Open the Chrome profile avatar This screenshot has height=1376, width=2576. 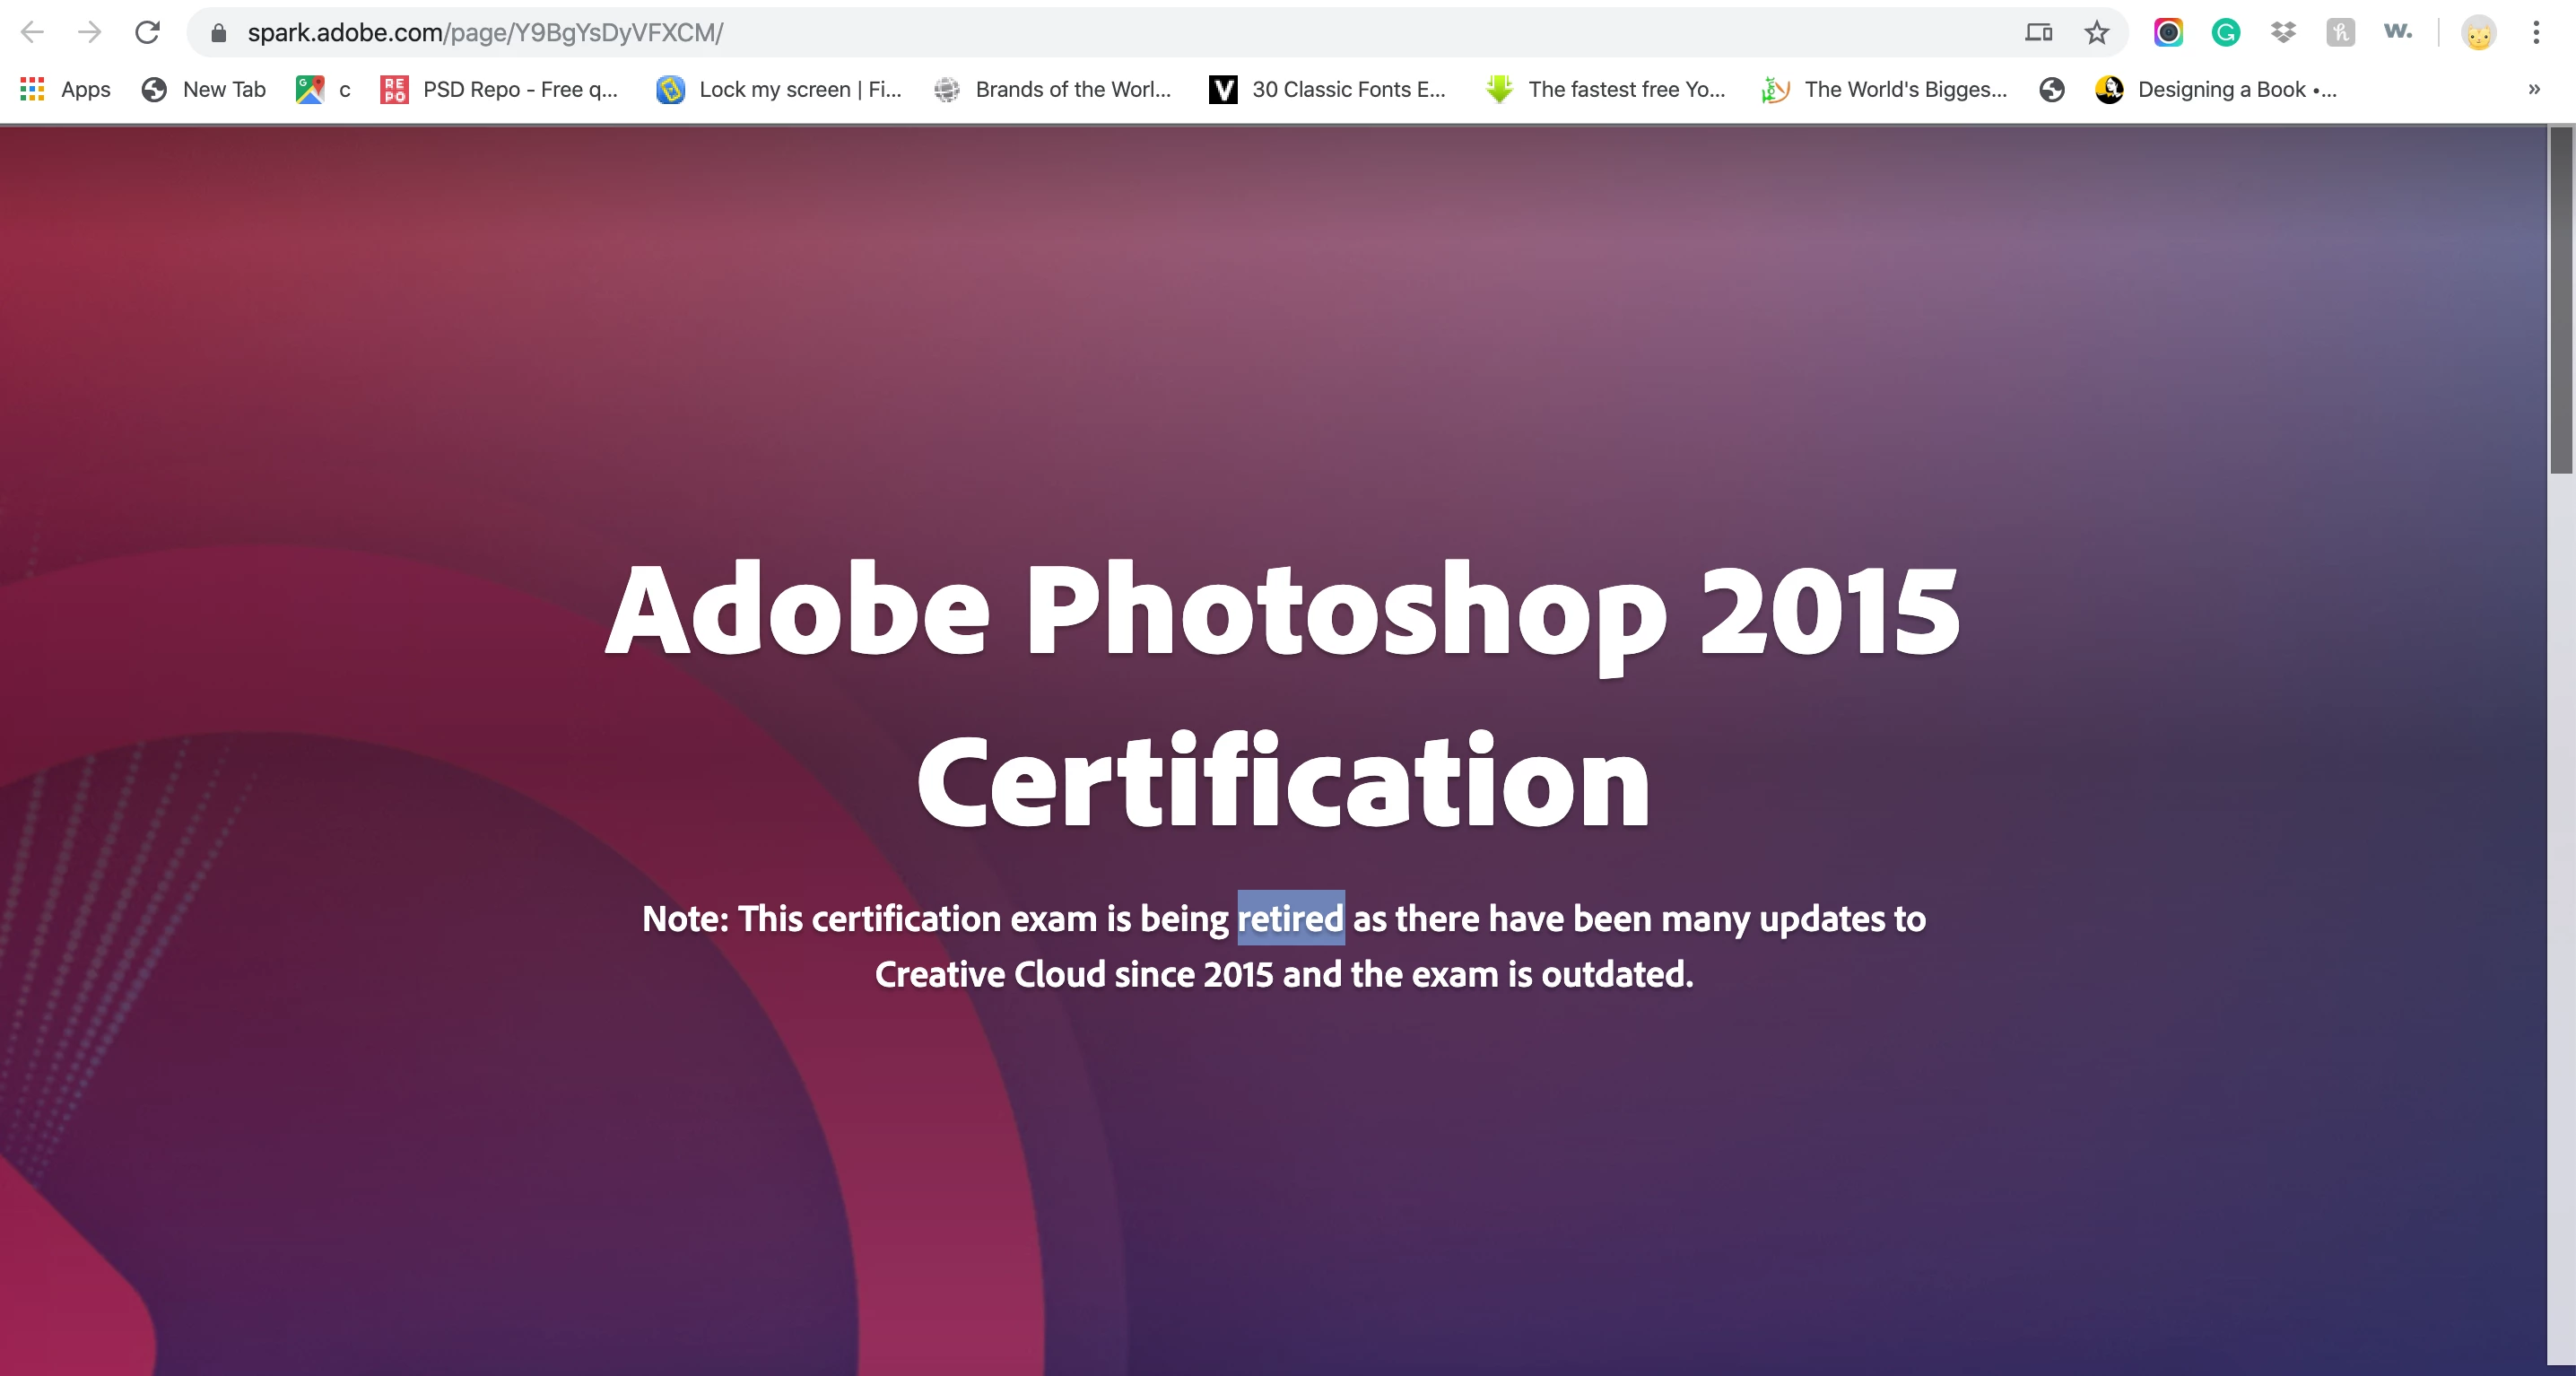coord(2479,33)
